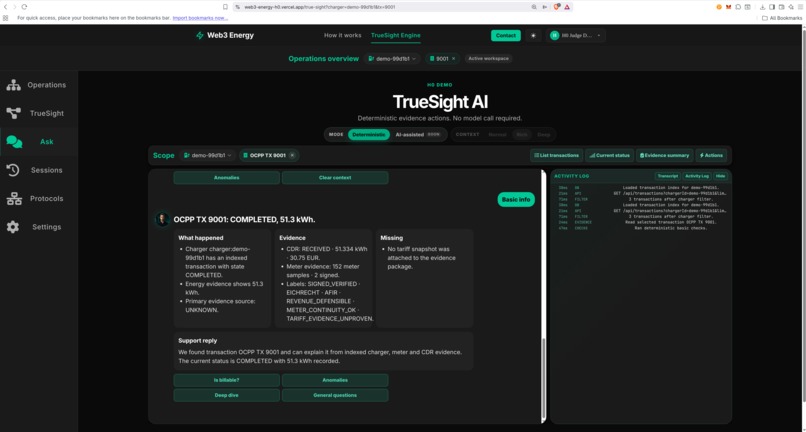Go back in browser history
The height and width of the screenshot is (432, 806).
tap(6, 7)
